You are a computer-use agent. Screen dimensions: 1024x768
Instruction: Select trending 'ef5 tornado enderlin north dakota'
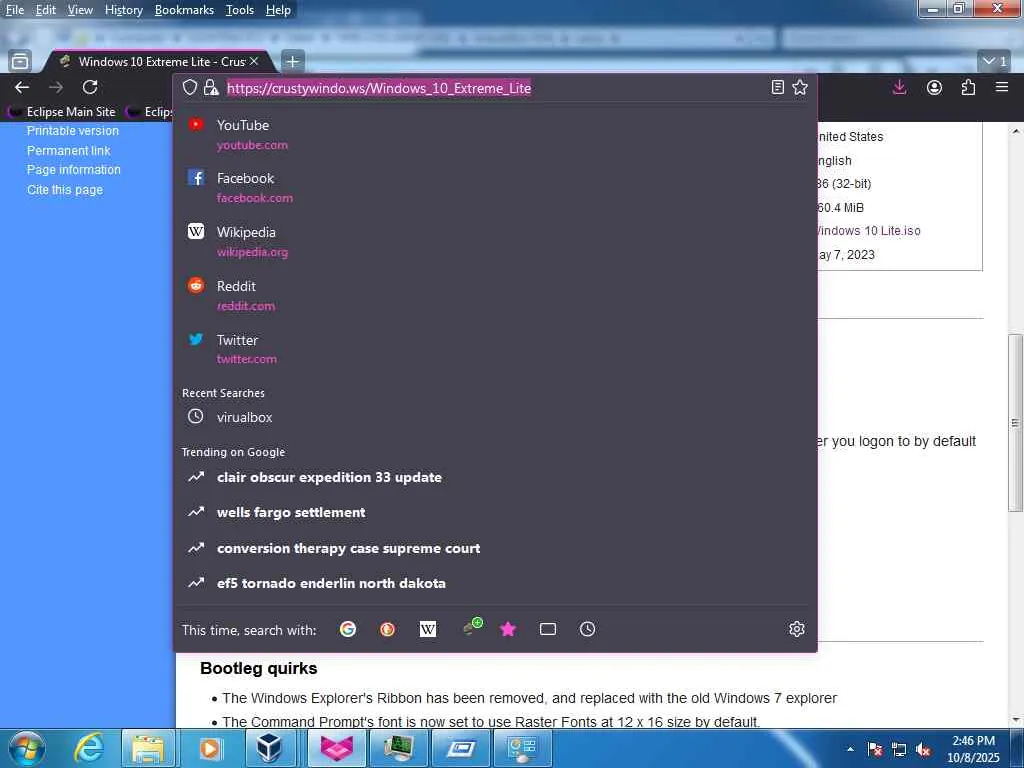[x=495, y=583]
